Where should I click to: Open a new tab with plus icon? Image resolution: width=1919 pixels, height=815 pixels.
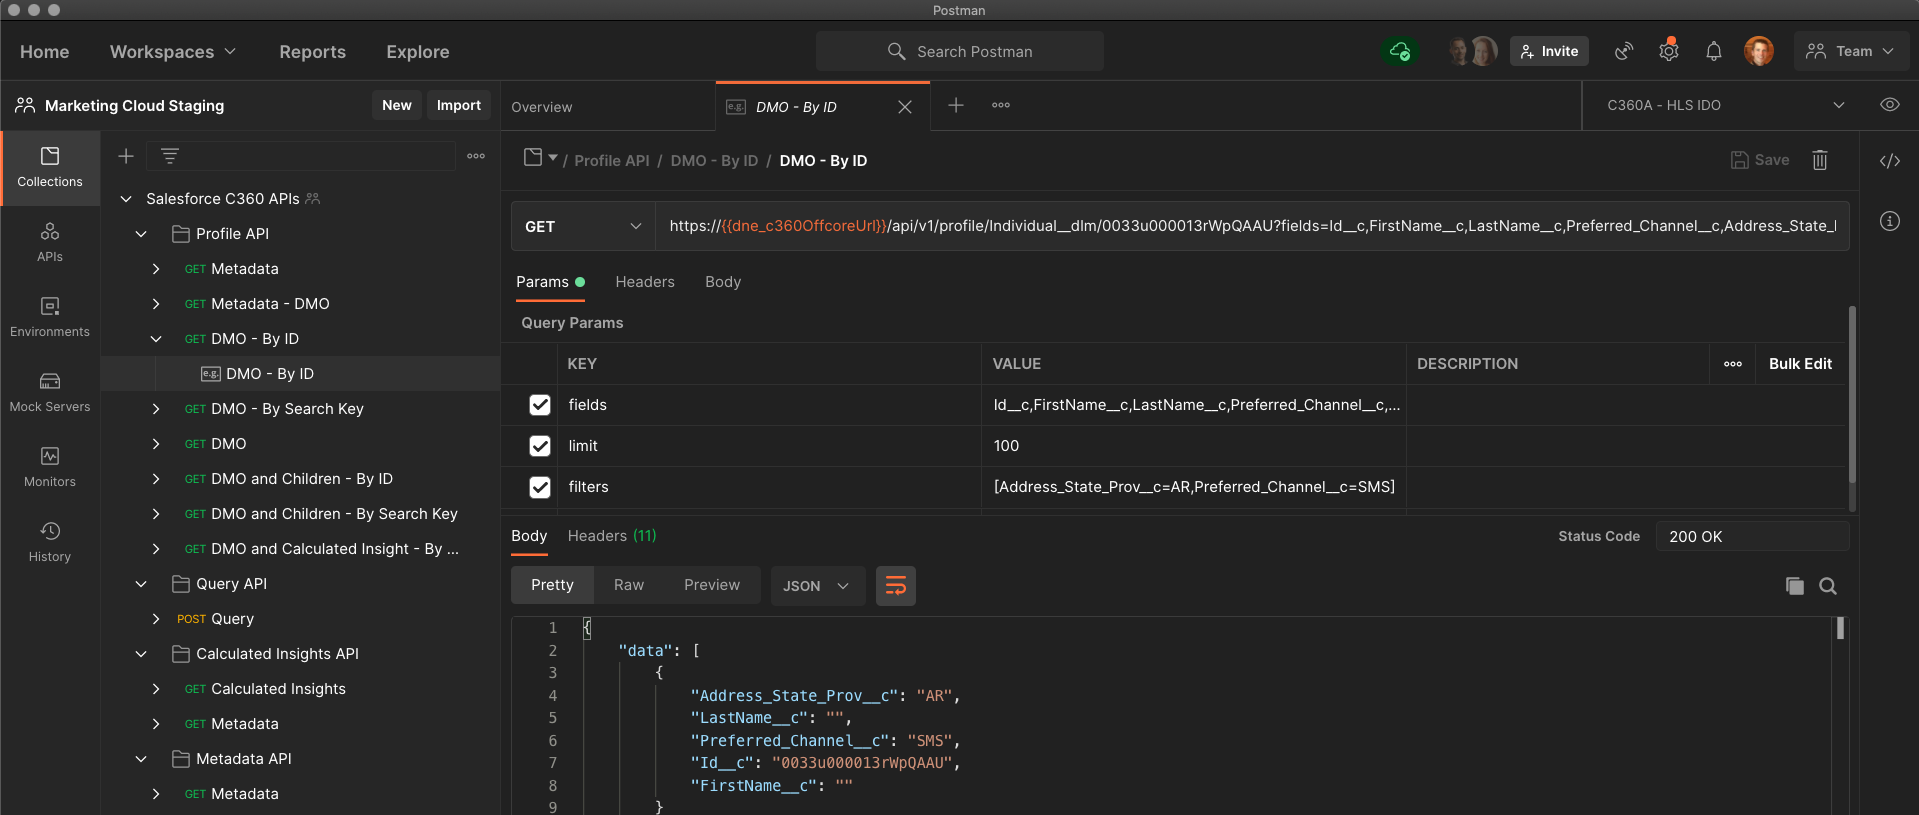[956, 105]
